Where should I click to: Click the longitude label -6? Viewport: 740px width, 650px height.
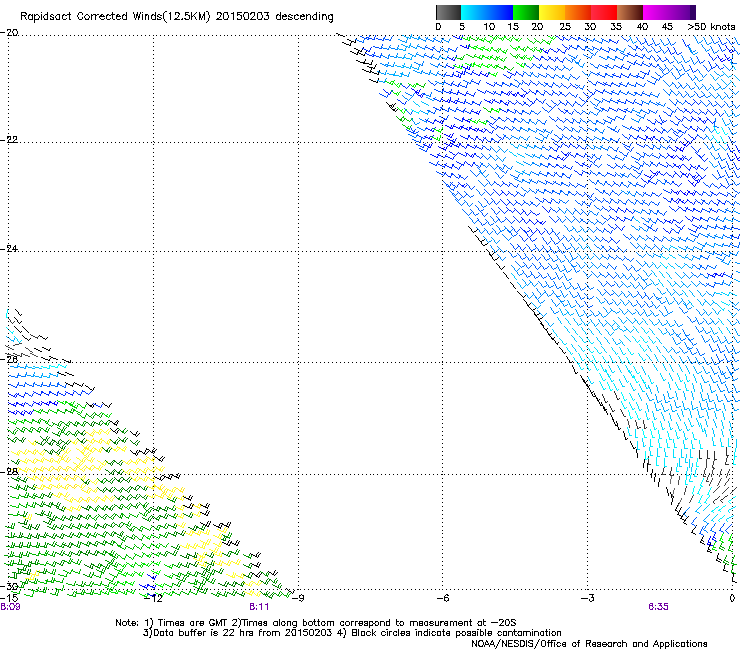442,598
